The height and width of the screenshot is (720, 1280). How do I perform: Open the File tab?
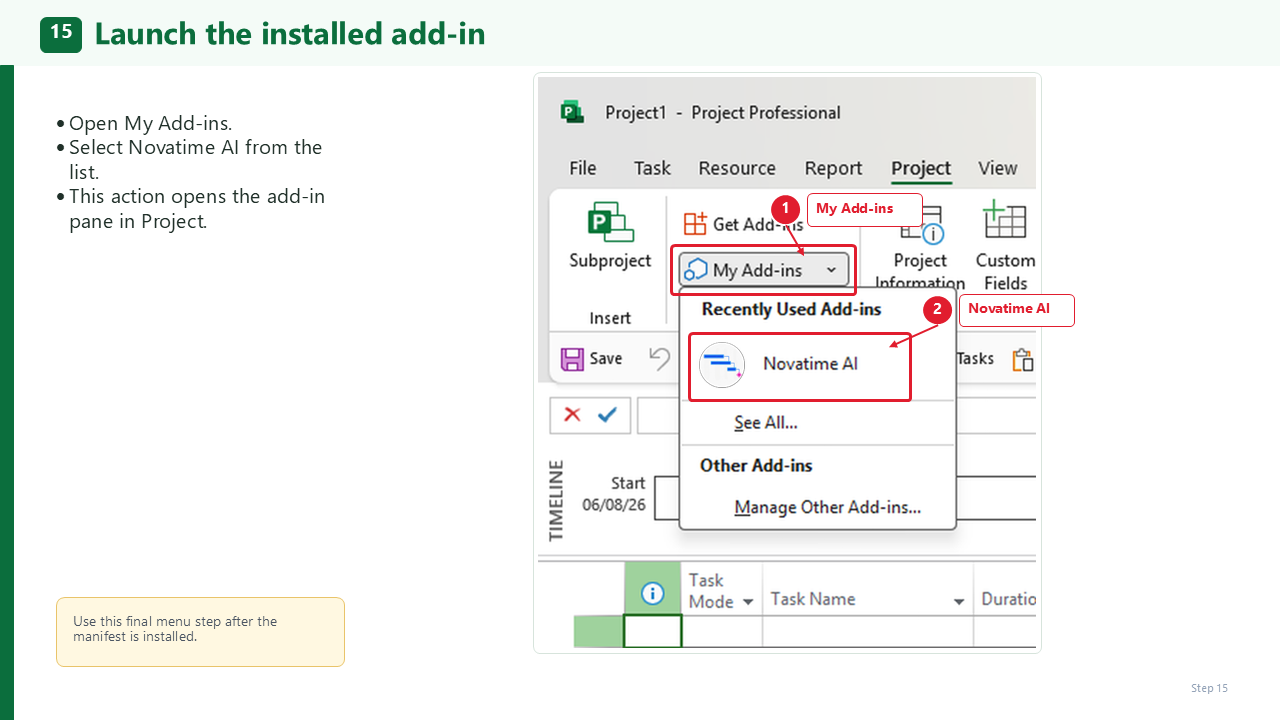[x=582, y=168]
